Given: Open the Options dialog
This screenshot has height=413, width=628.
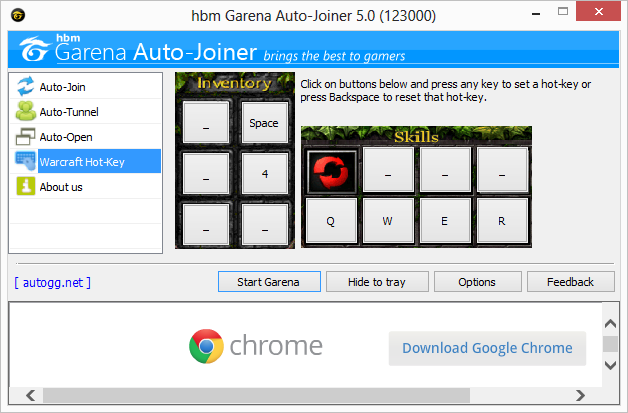Looking at the screenshot, I should [477, 282].
